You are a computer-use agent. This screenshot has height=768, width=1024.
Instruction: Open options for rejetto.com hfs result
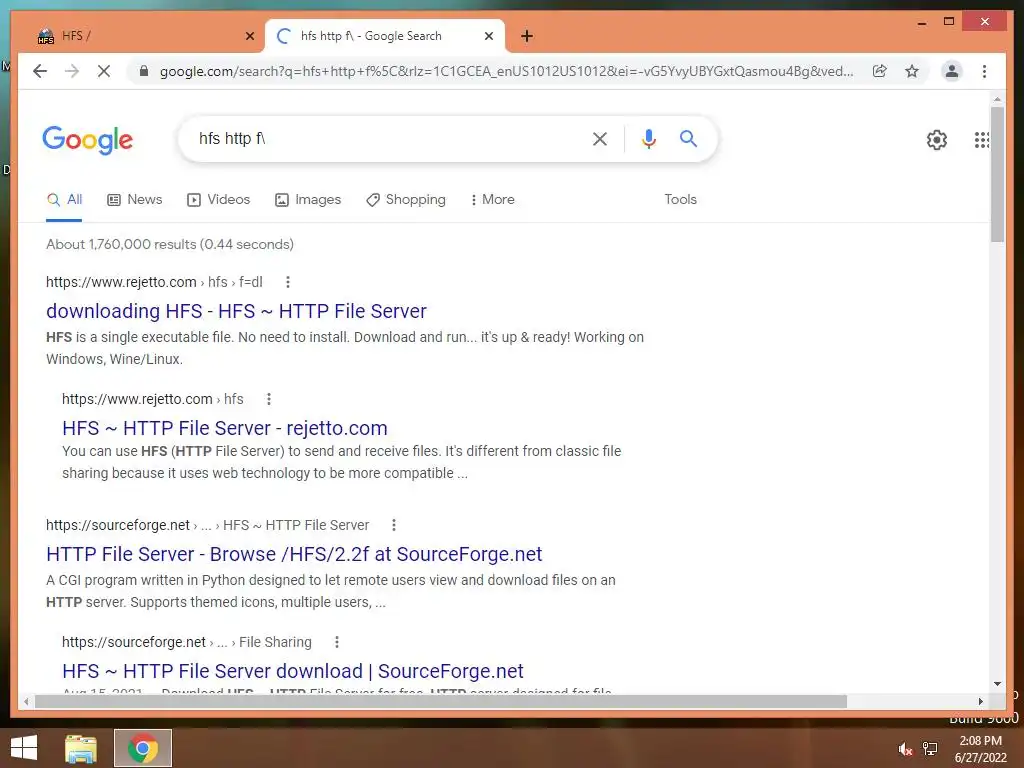(268, 399)
